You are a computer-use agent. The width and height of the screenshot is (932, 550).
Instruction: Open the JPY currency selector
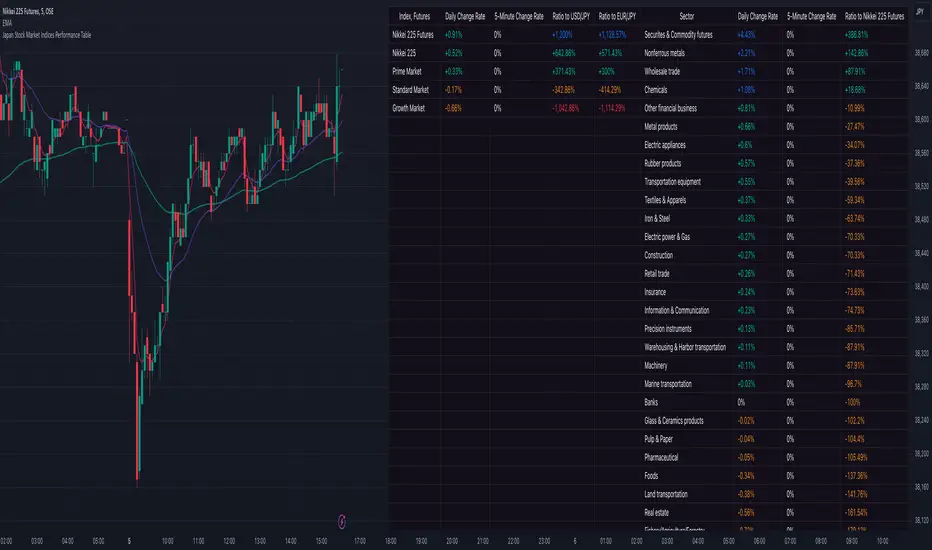pos(919,12)
